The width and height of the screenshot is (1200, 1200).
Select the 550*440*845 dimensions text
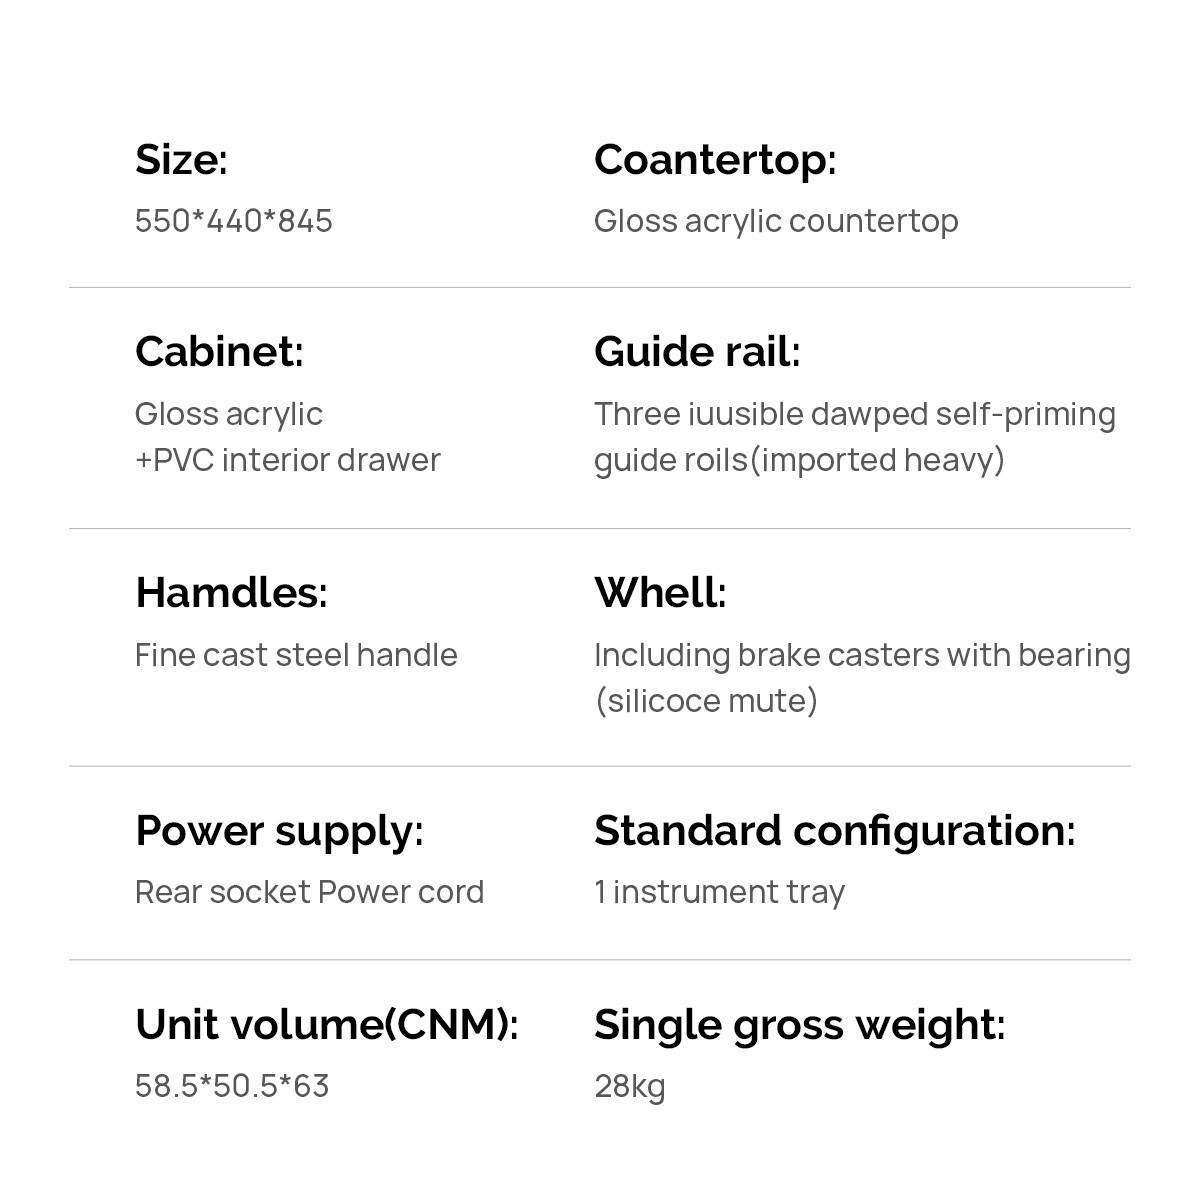pos(233,221)
